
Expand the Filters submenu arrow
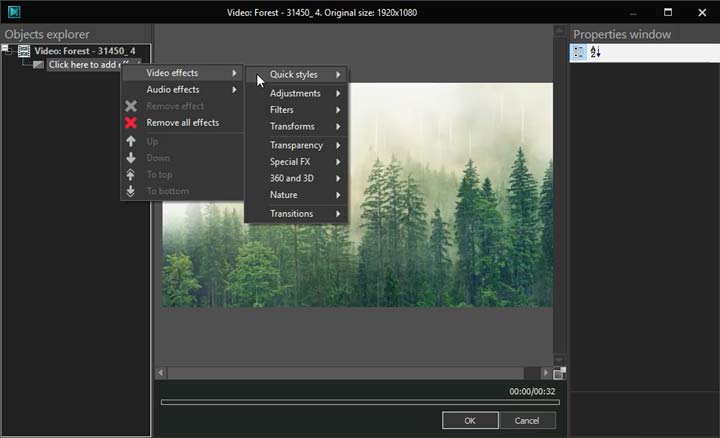(x=338, y=110)
